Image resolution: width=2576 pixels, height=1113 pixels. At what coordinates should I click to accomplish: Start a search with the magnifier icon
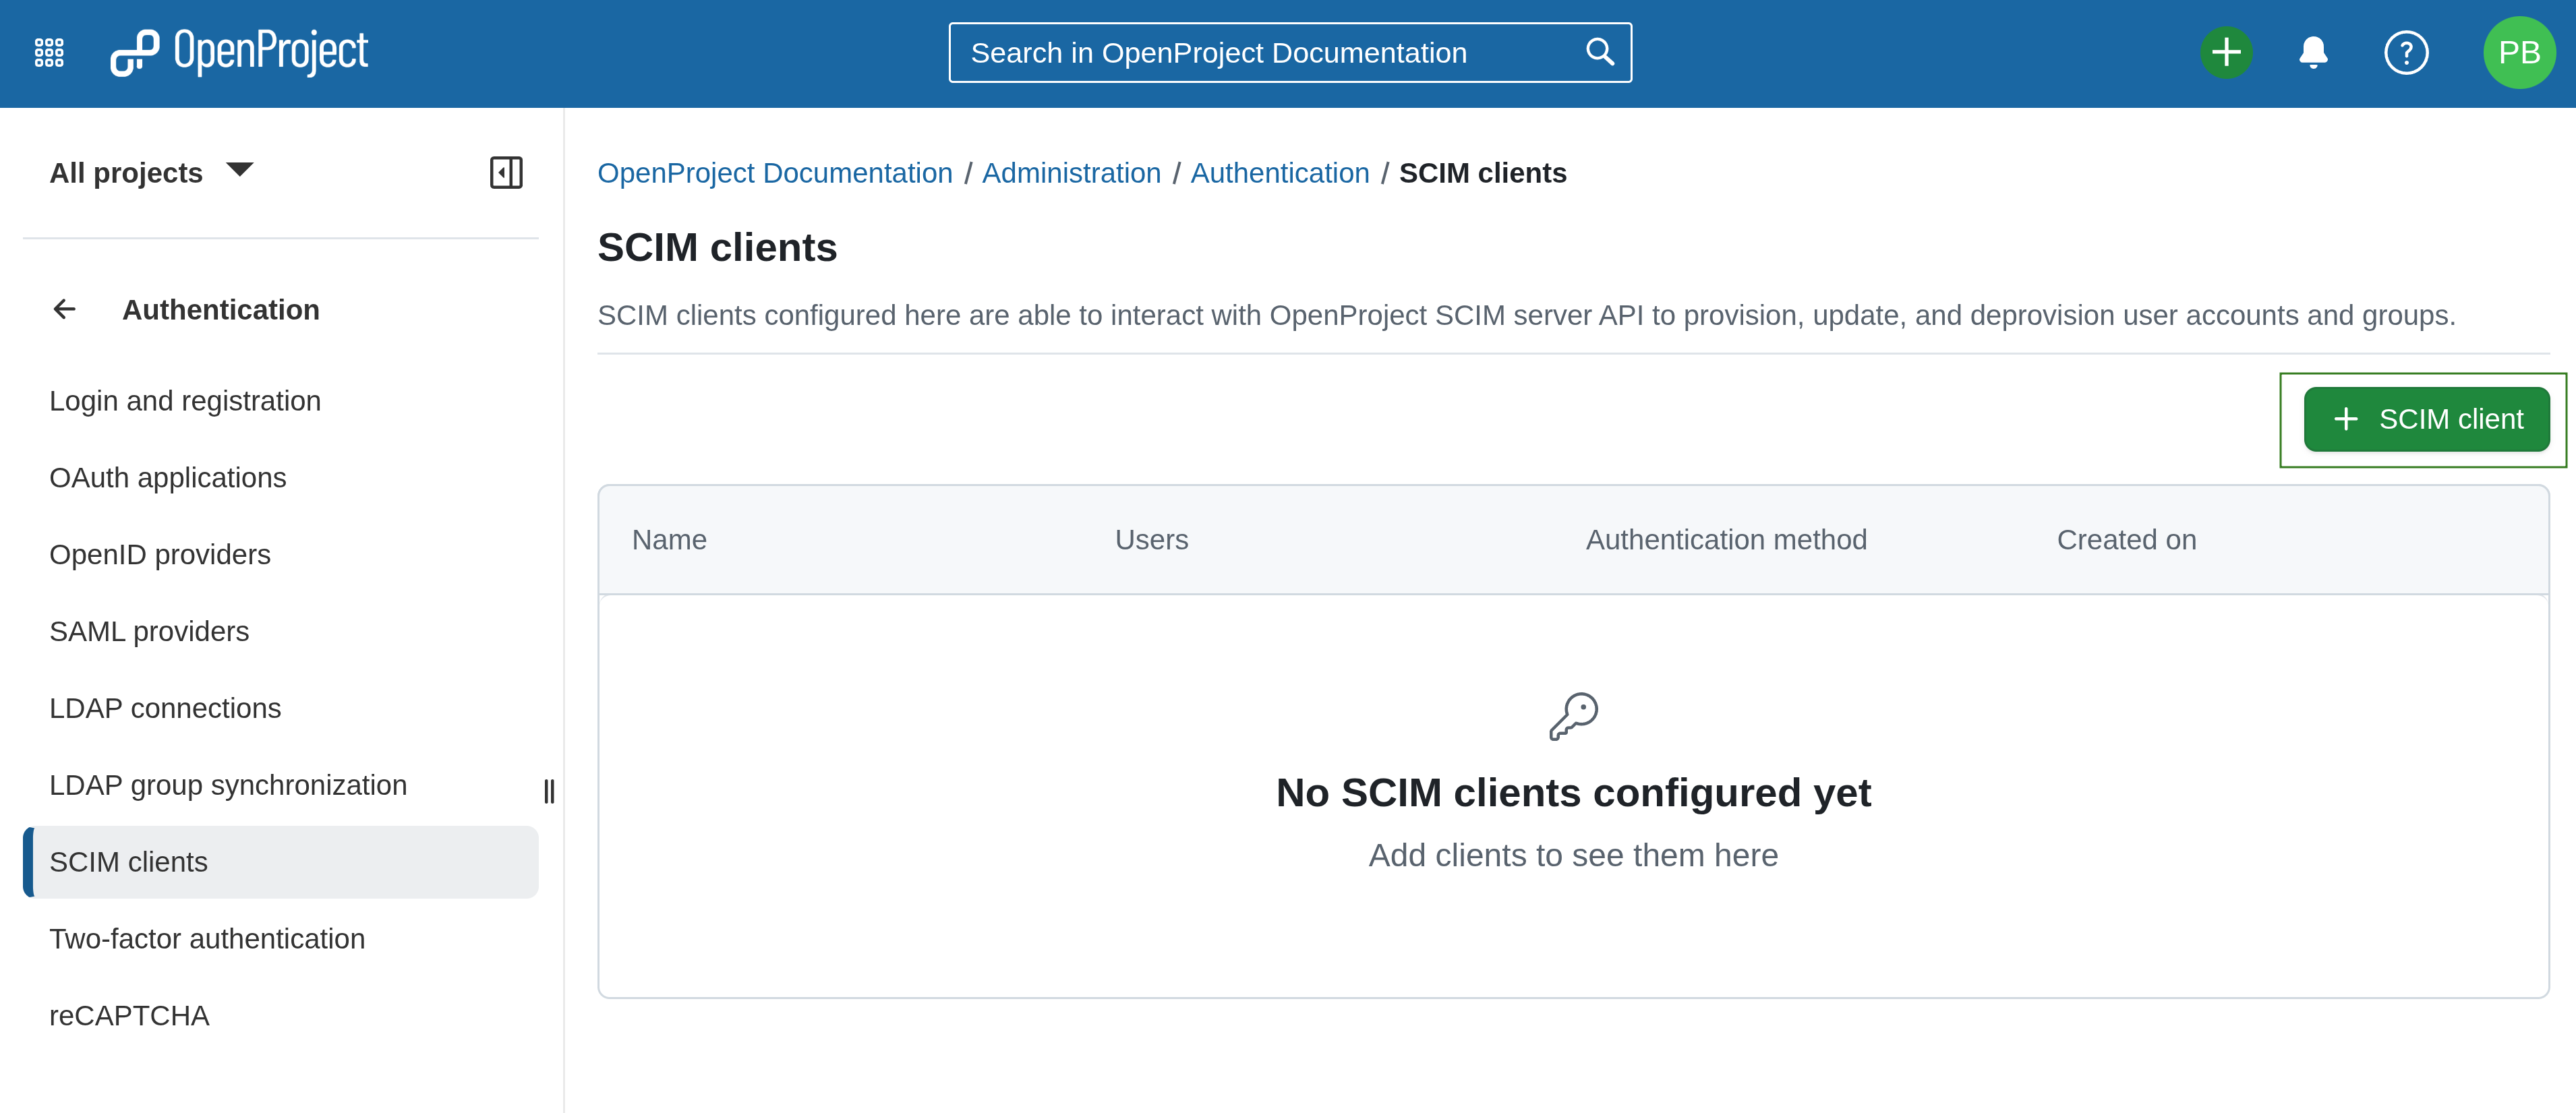click(x=1599, y=52)
